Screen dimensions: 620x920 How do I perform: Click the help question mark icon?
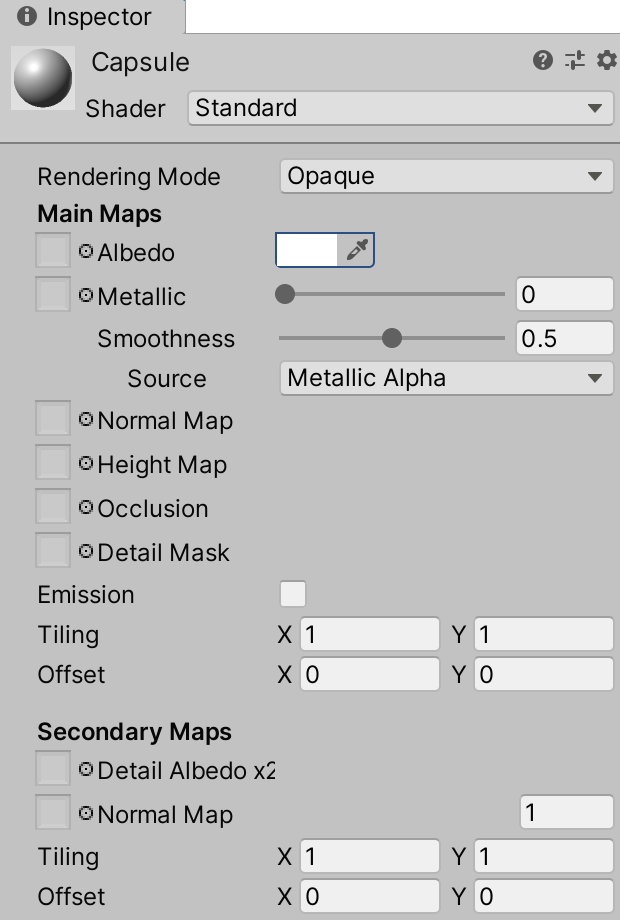543,61
